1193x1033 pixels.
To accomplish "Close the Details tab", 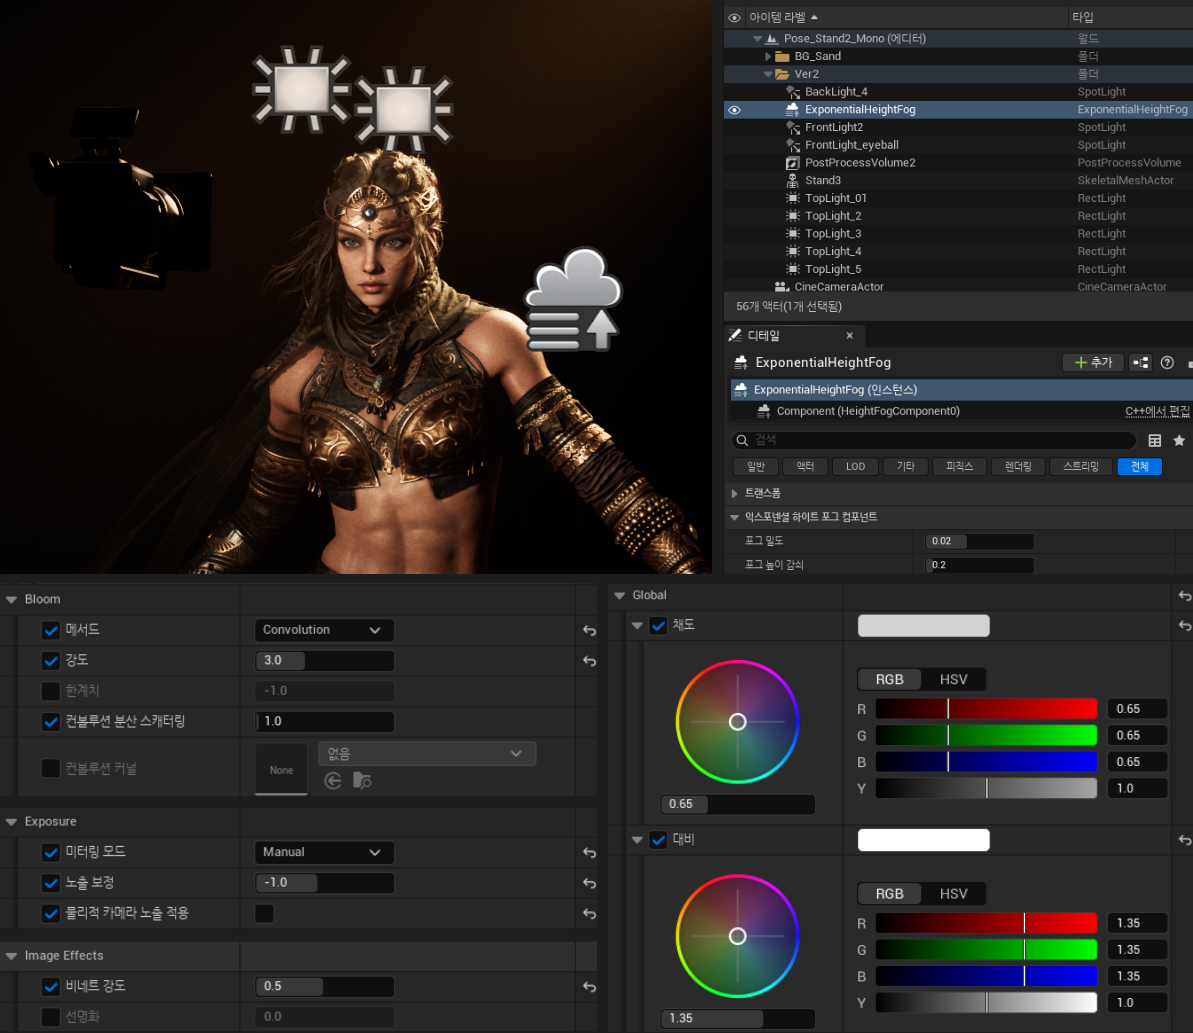I will click(850, 335).
